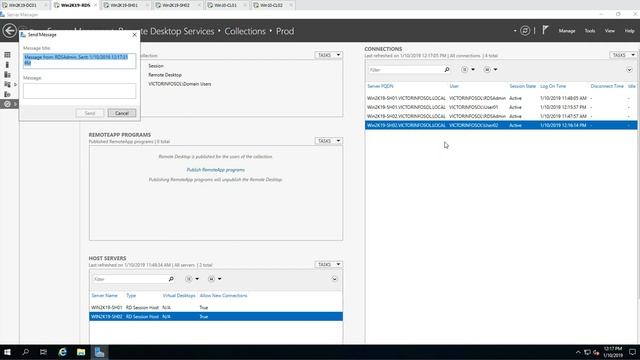Sort host servers by the Server Name column
Viewport: 640px width, 360px height.
104,296
